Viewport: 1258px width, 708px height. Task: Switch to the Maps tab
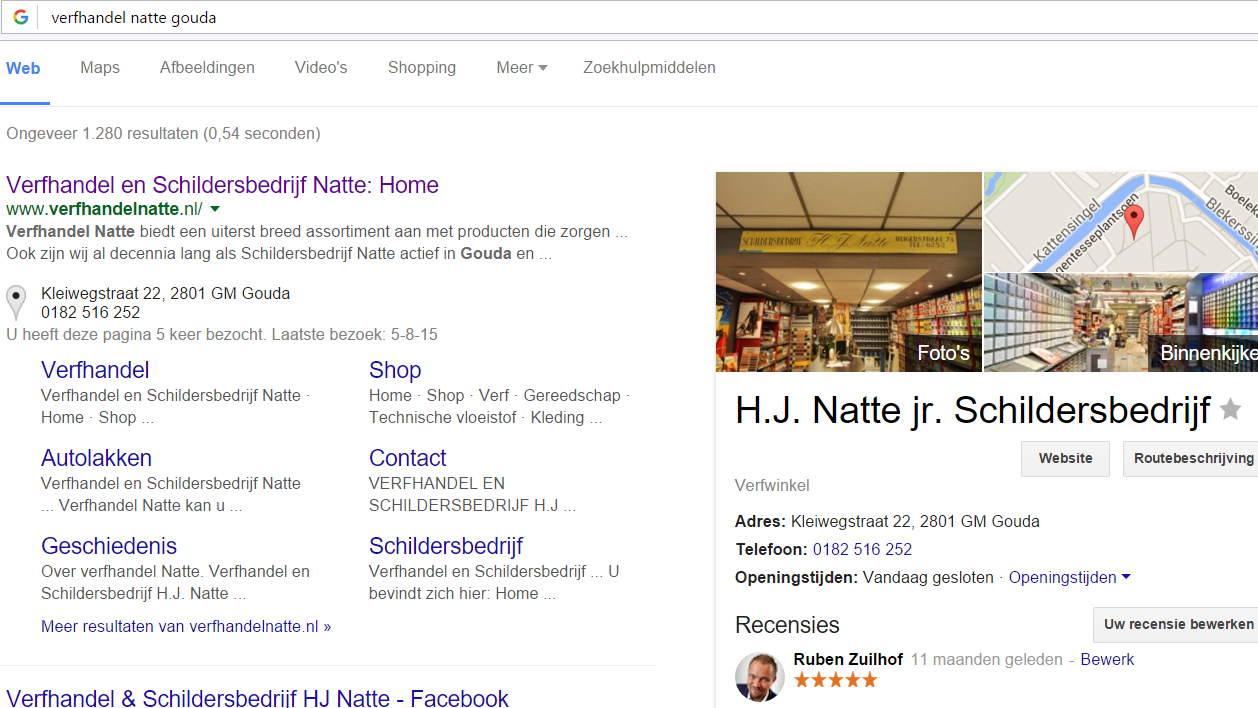[x=100, y=68]
